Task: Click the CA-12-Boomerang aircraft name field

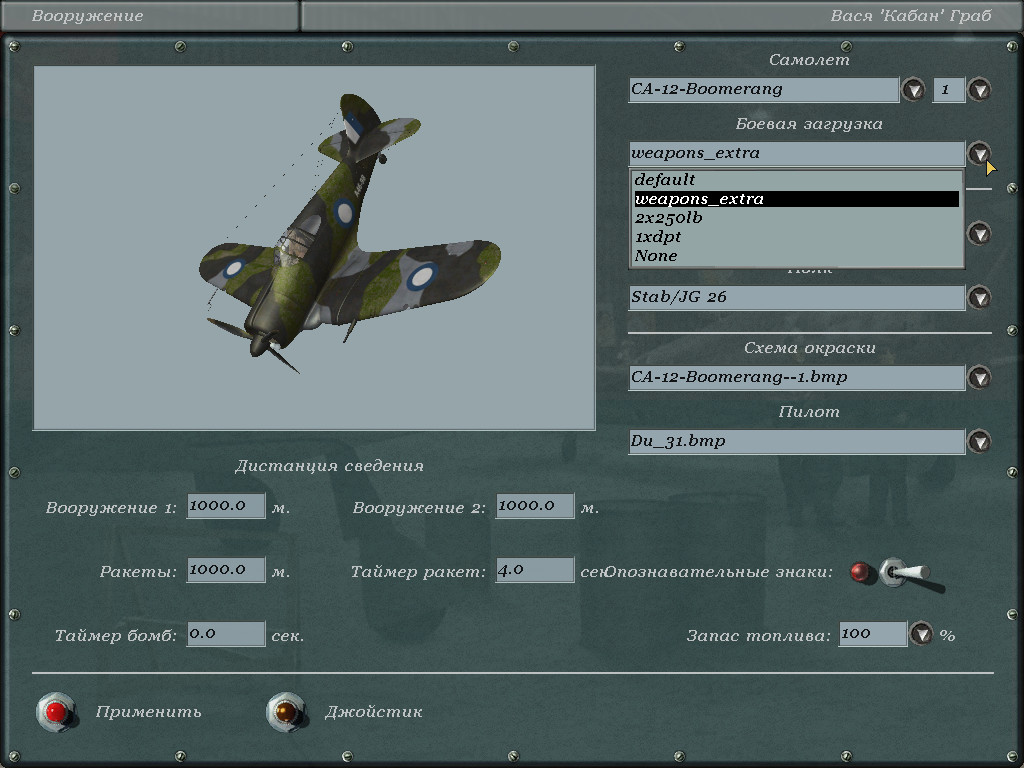Action: [x=763, y=89]
